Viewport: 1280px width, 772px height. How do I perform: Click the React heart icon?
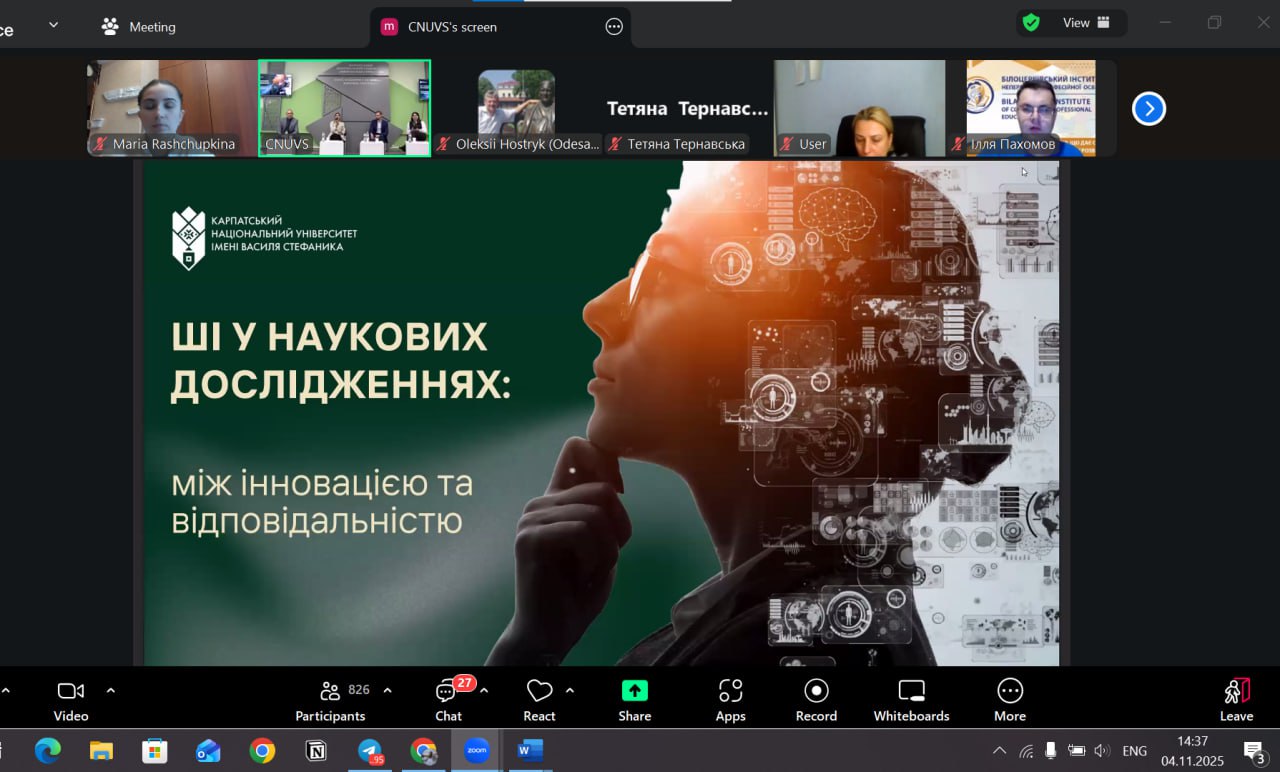[539, 699]
